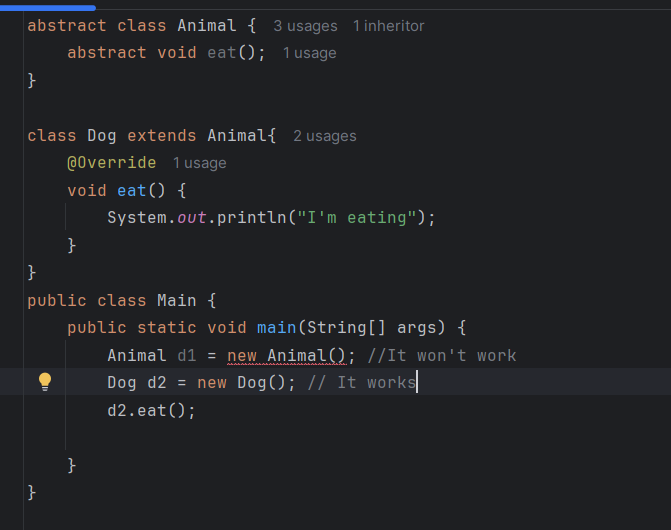
Task: Click the Main class name in declaration
Action: click(177, 300)
